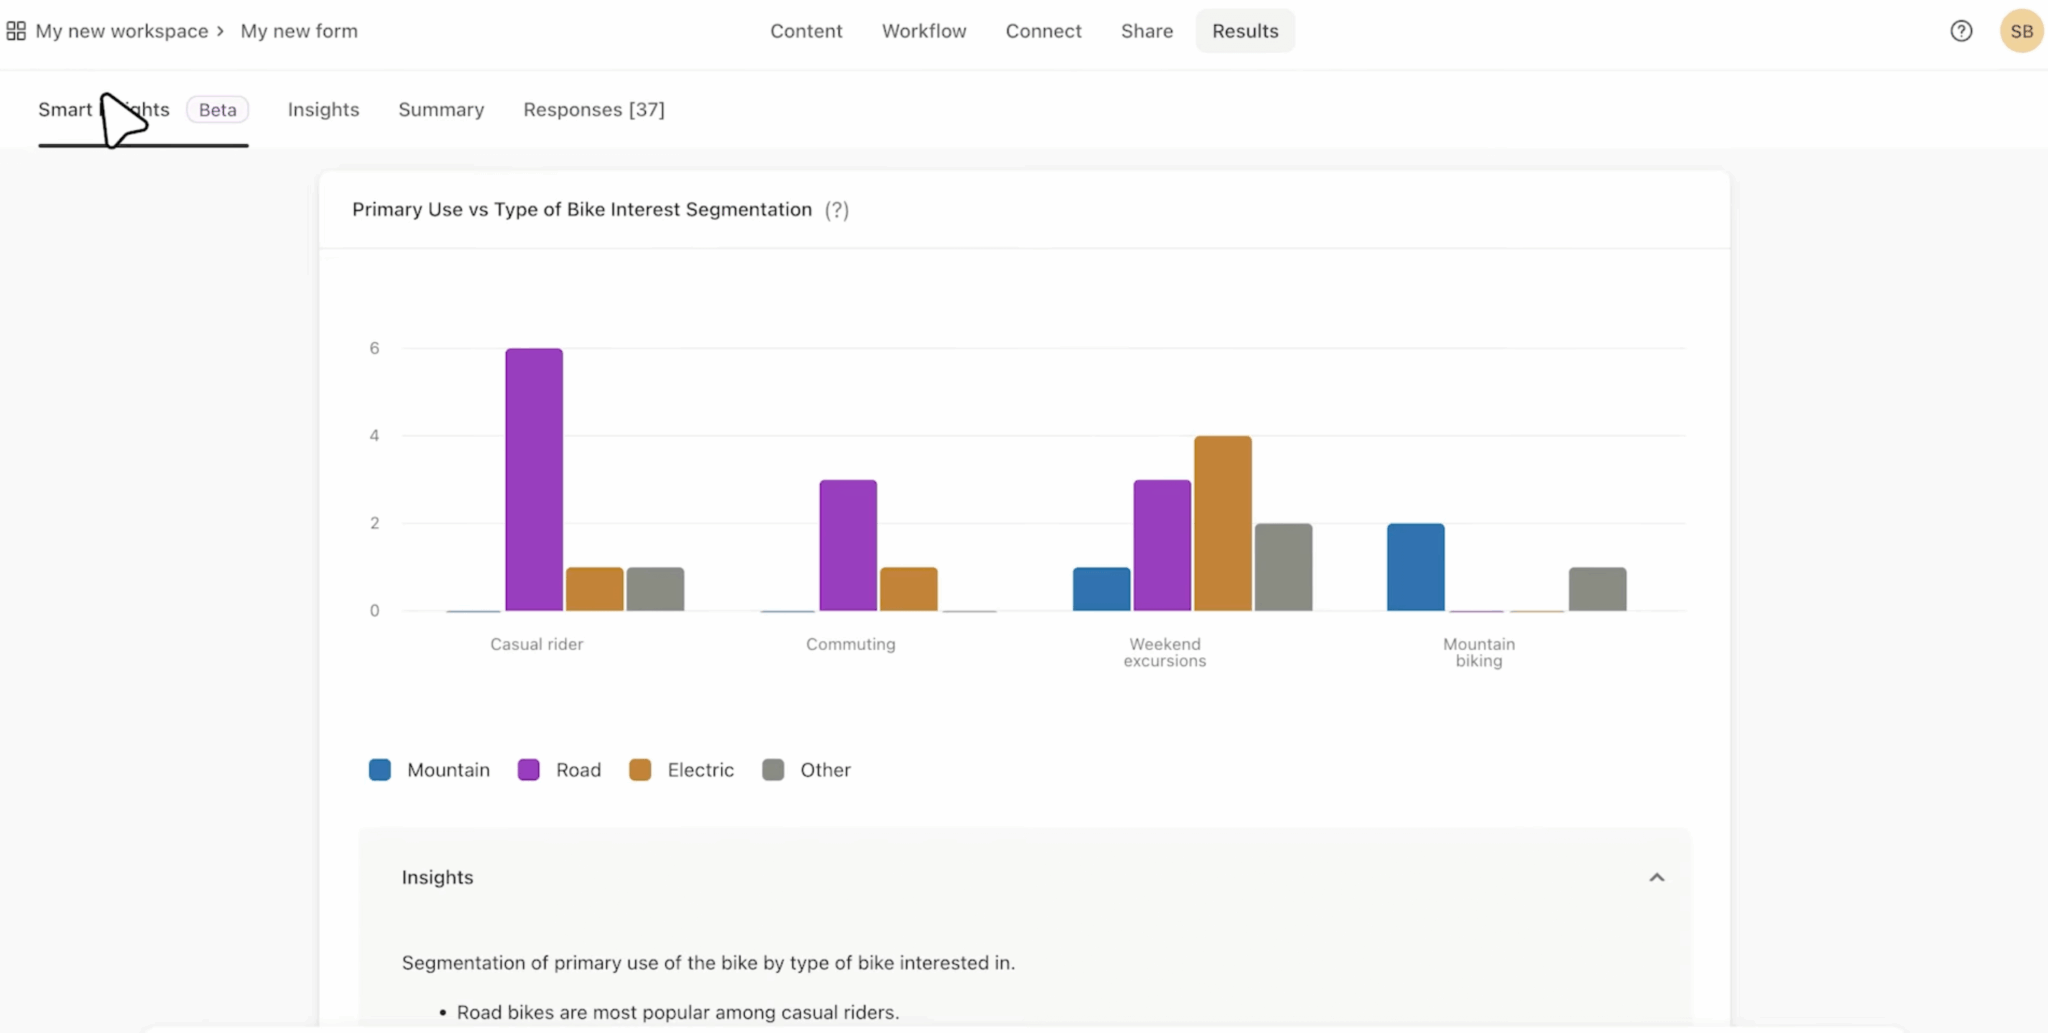Click the workspace grid icon
This screenshot has height=1033, width=2048.
pos(16,31)
